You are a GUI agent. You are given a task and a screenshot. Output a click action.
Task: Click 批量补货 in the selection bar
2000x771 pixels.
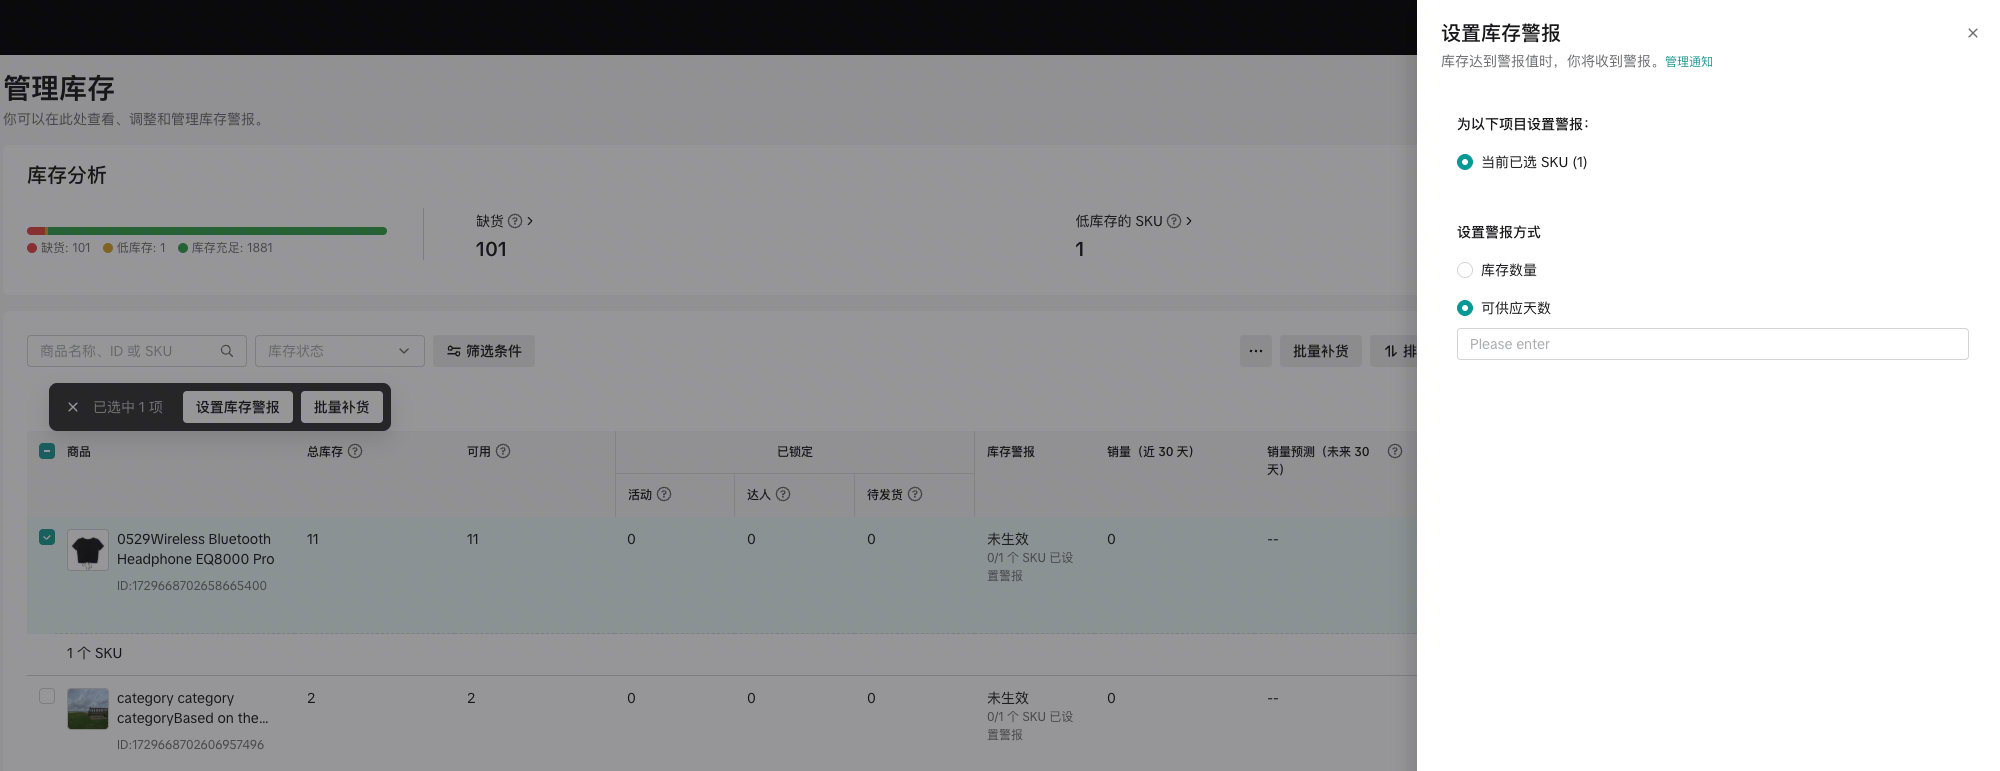click(341, 407)
